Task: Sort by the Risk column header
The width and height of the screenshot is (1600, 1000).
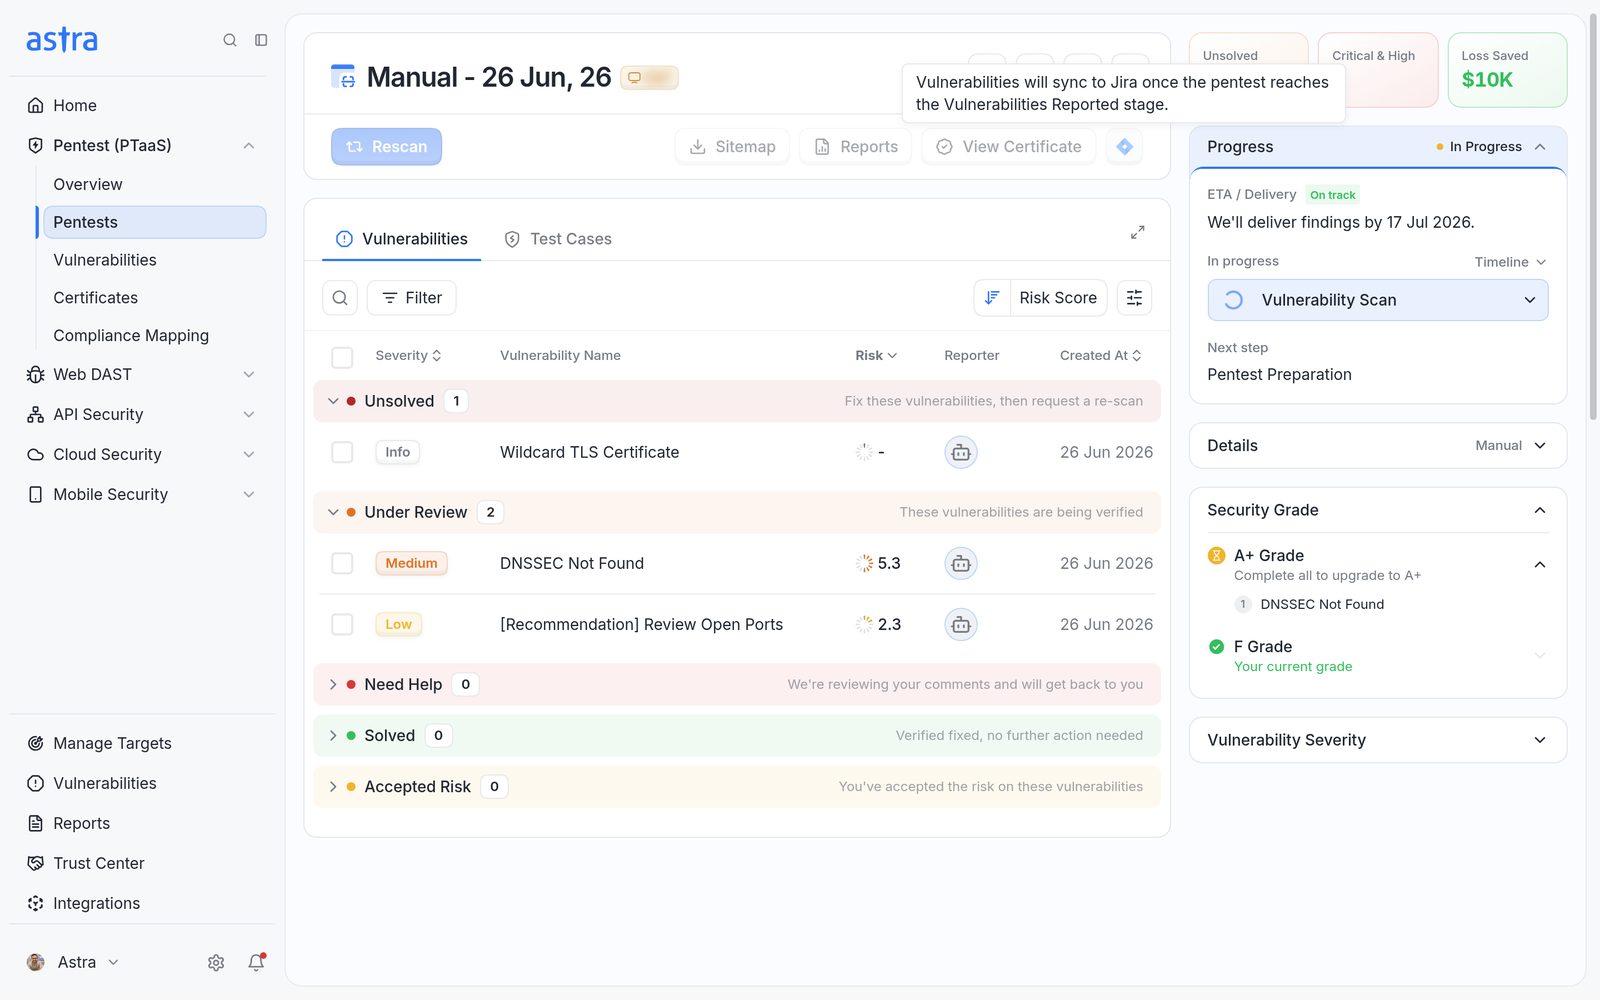Action: 876,355
